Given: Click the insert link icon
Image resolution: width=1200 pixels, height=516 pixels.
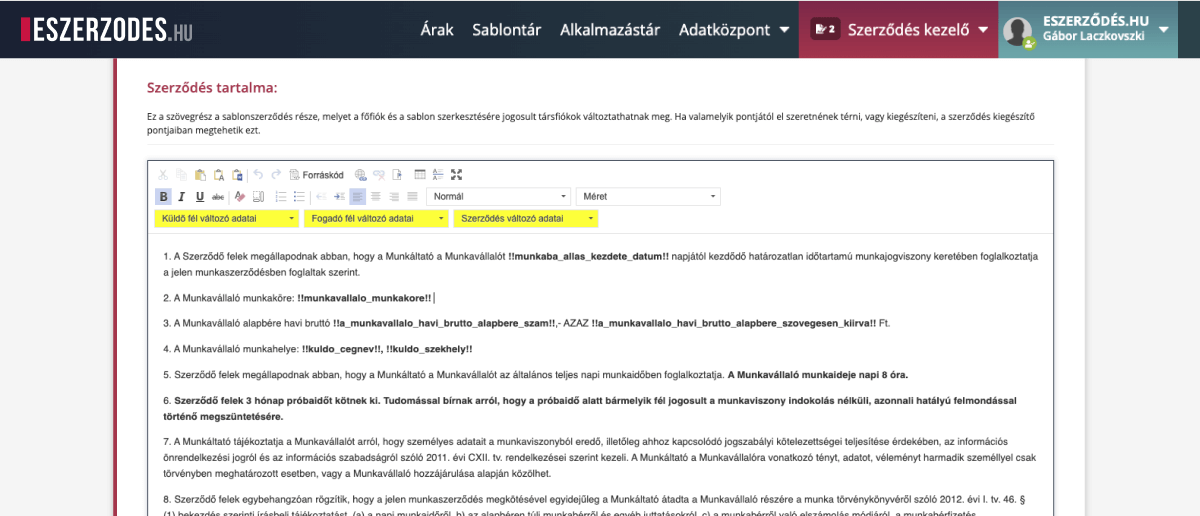Looking at the screenshot, I should click(361, 174).
